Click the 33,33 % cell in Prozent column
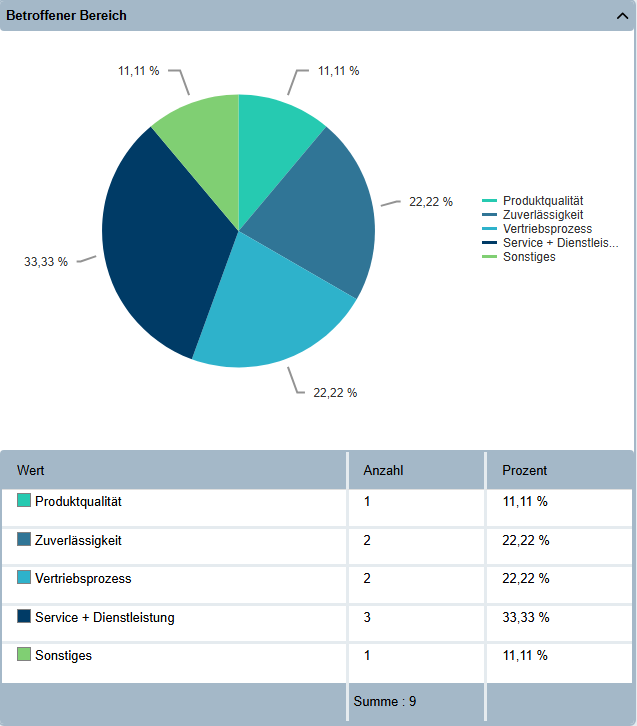Image resolution: width=637 pixels, height=726 pixels. click(x=526, y=617)
